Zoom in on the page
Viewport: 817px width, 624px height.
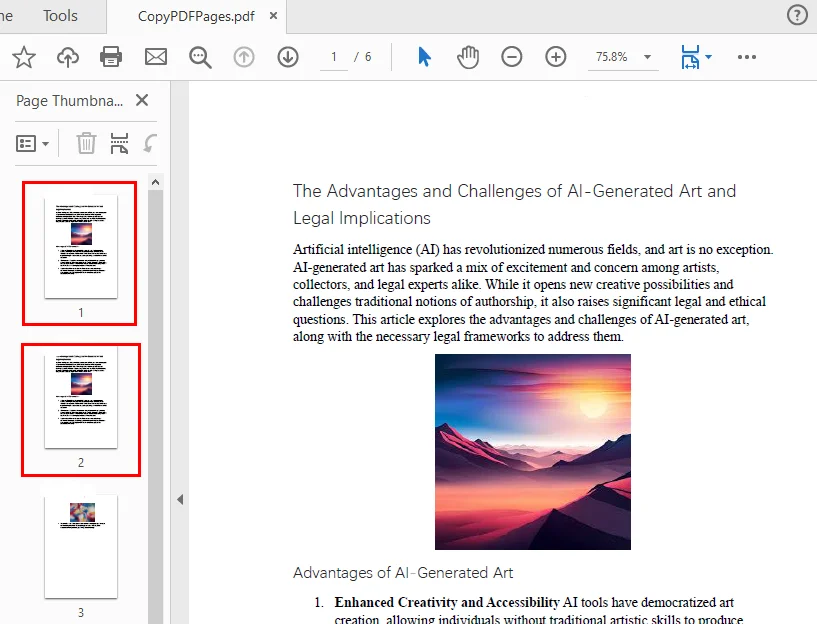tap(555, 57)
